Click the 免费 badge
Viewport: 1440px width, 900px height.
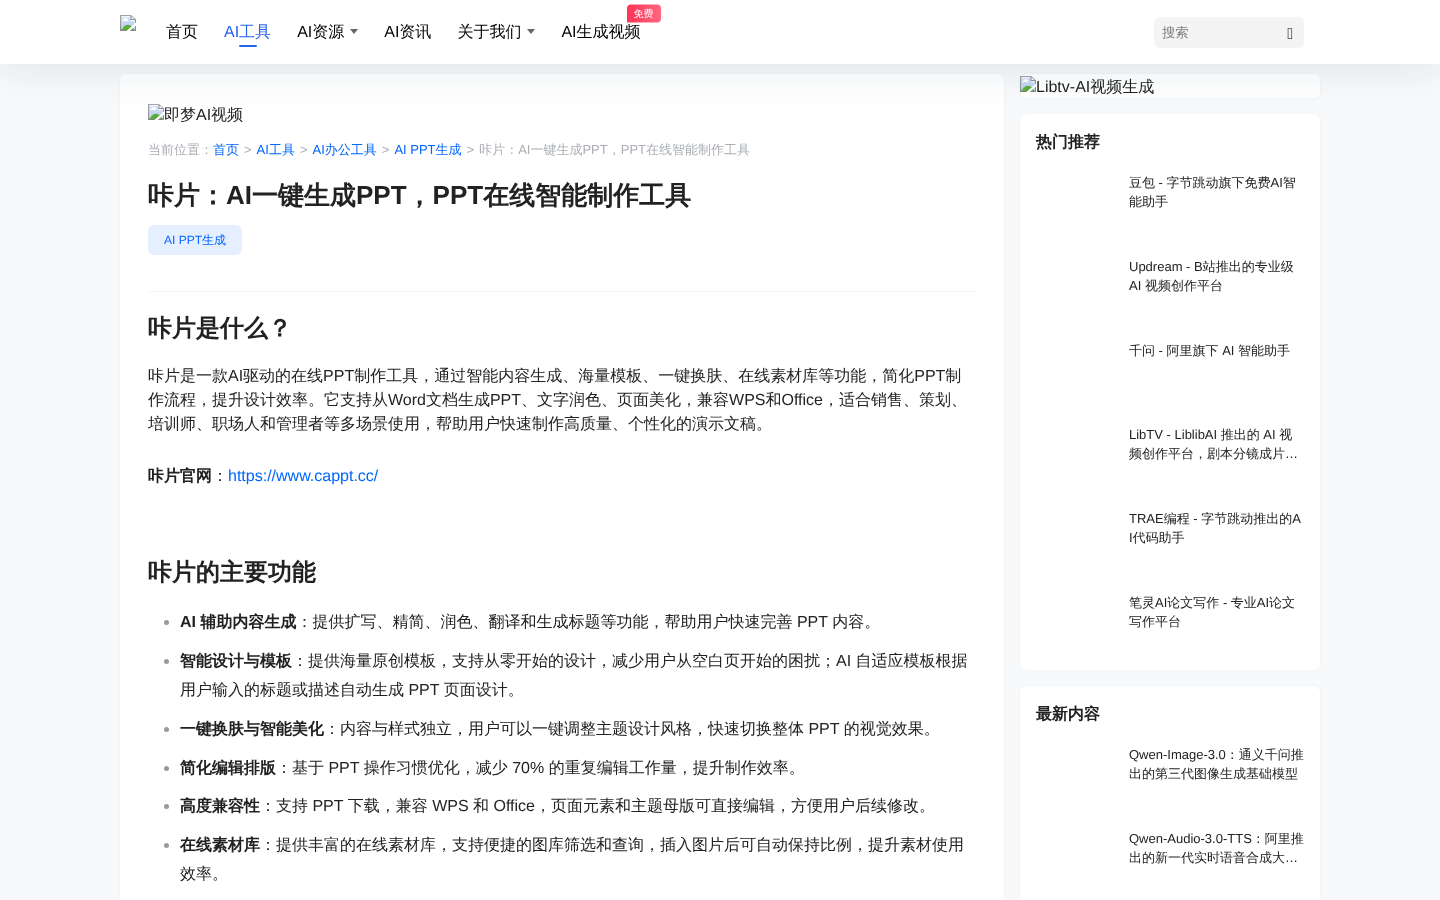(643, 13)
